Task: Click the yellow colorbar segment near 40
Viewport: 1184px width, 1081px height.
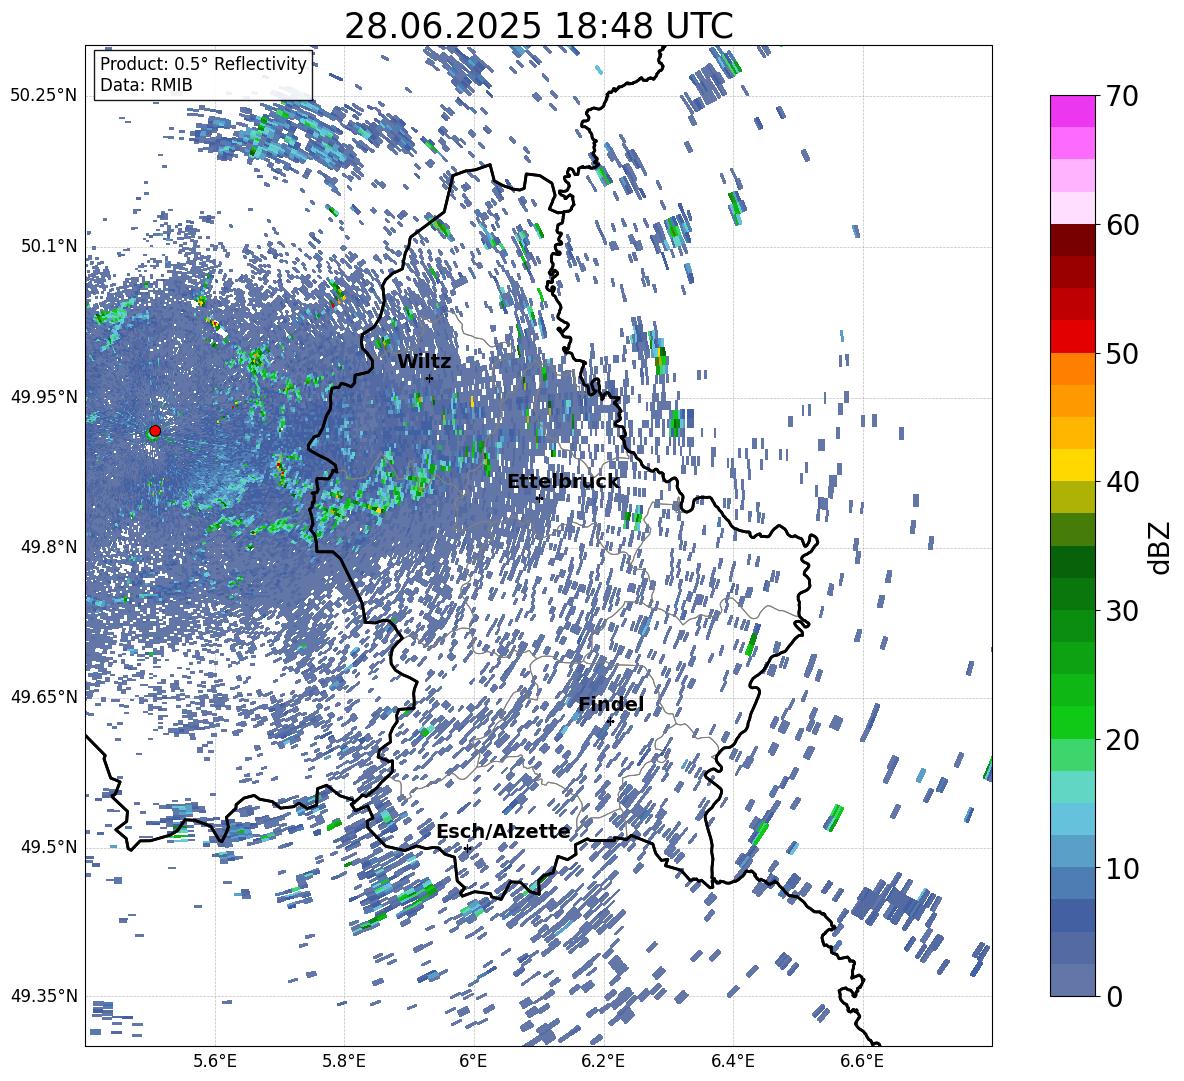Action: [1072, 465]
